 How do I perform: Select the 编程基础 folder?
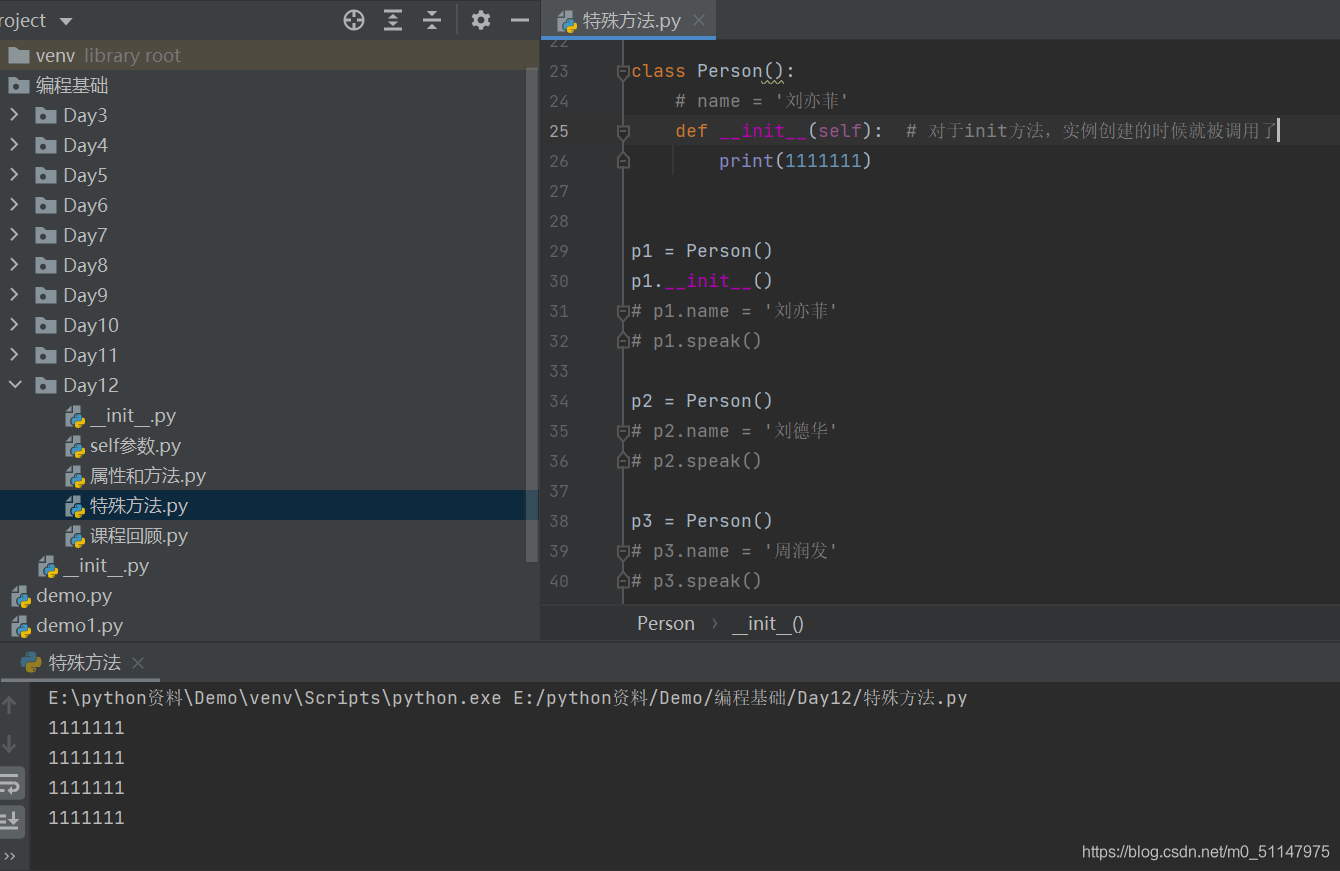[262, 86]
